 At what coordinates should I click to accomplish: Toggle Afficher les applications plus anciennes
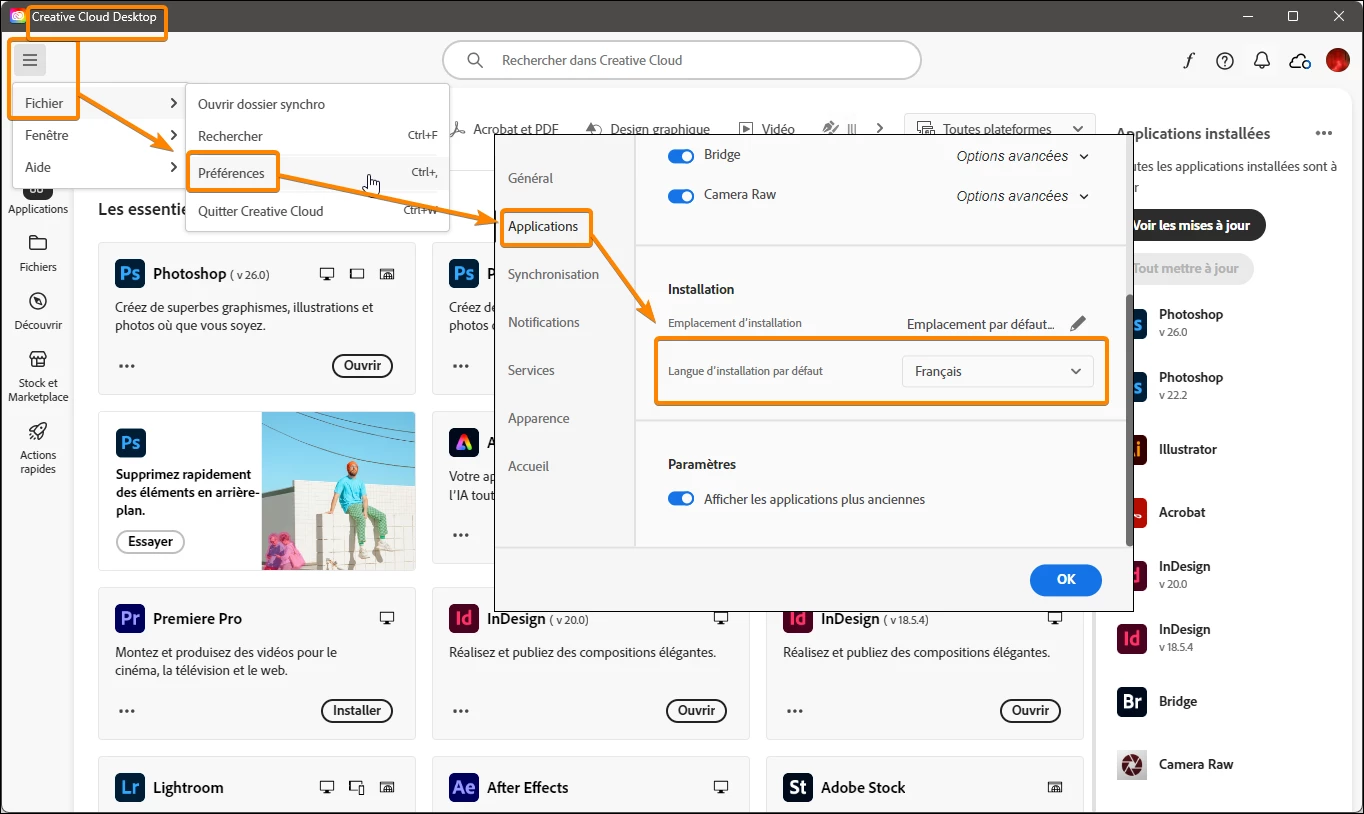pyautogui.click(x=681, y=499)
